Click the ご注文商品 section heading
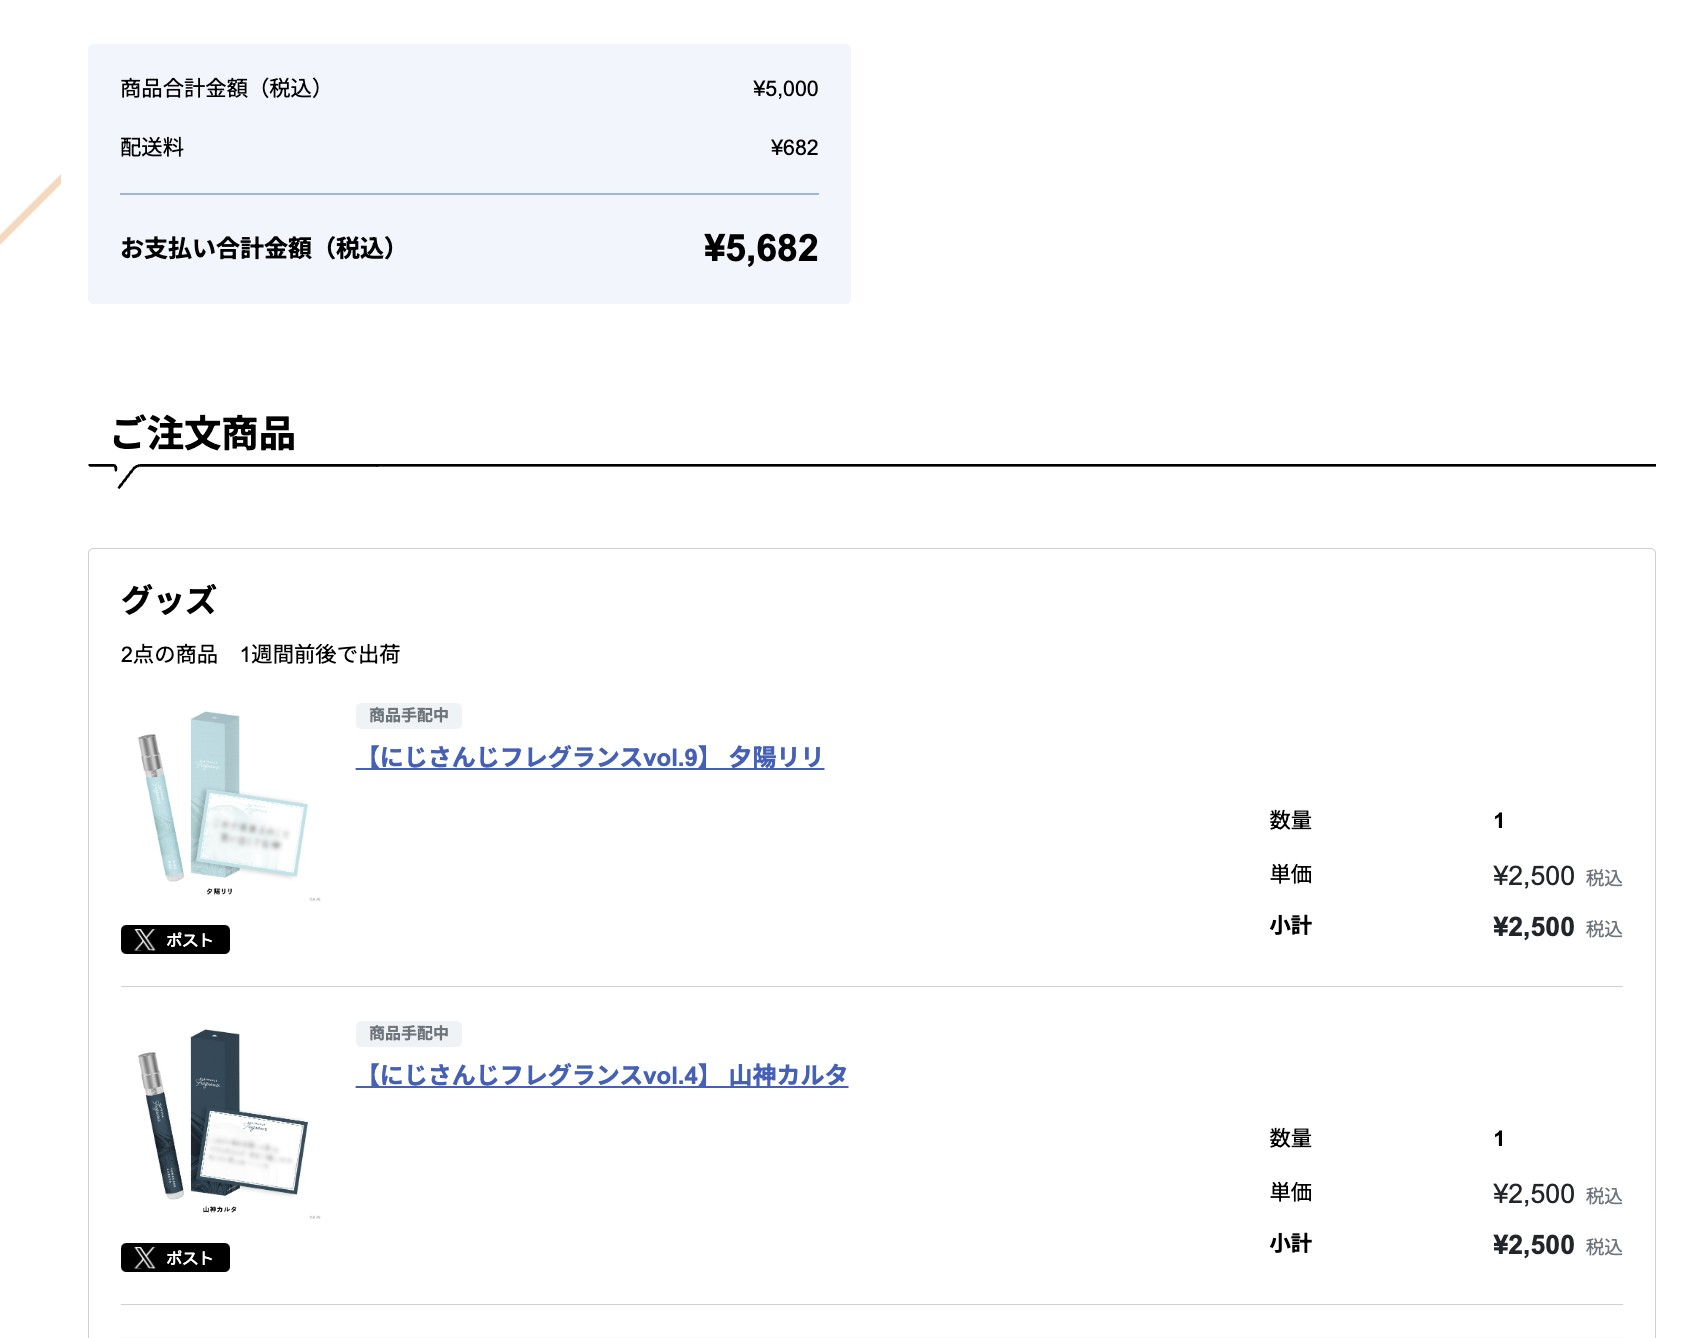The height and width of the screenshot is (1338, 1698). 203,434
